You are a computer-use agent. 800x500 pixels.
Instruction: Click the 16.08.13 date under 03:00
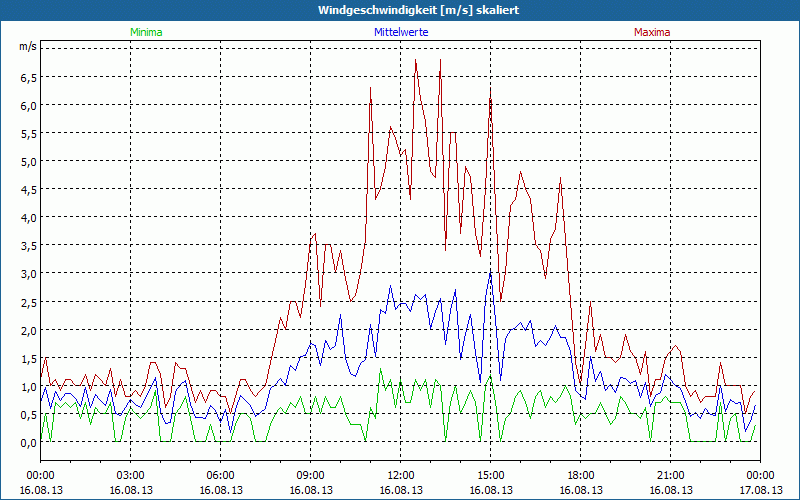(x=131, y=490)
